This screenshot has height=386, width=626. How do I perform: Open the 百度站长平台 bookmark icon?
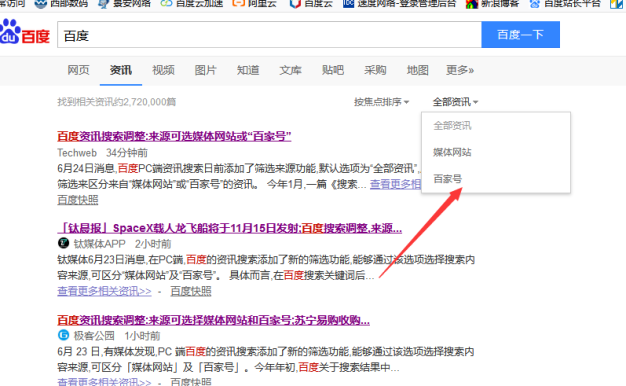click(535, 4)
